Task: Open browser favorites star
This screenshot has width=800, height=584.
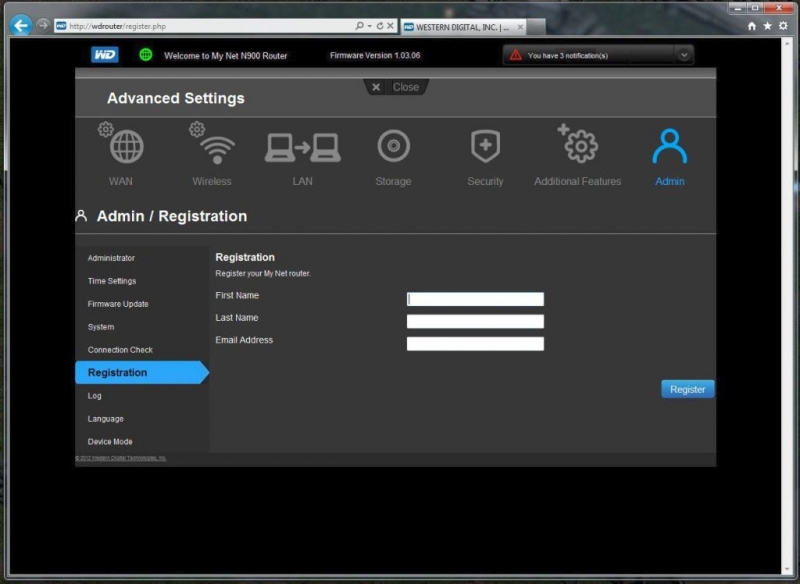Action: (767, 26)
